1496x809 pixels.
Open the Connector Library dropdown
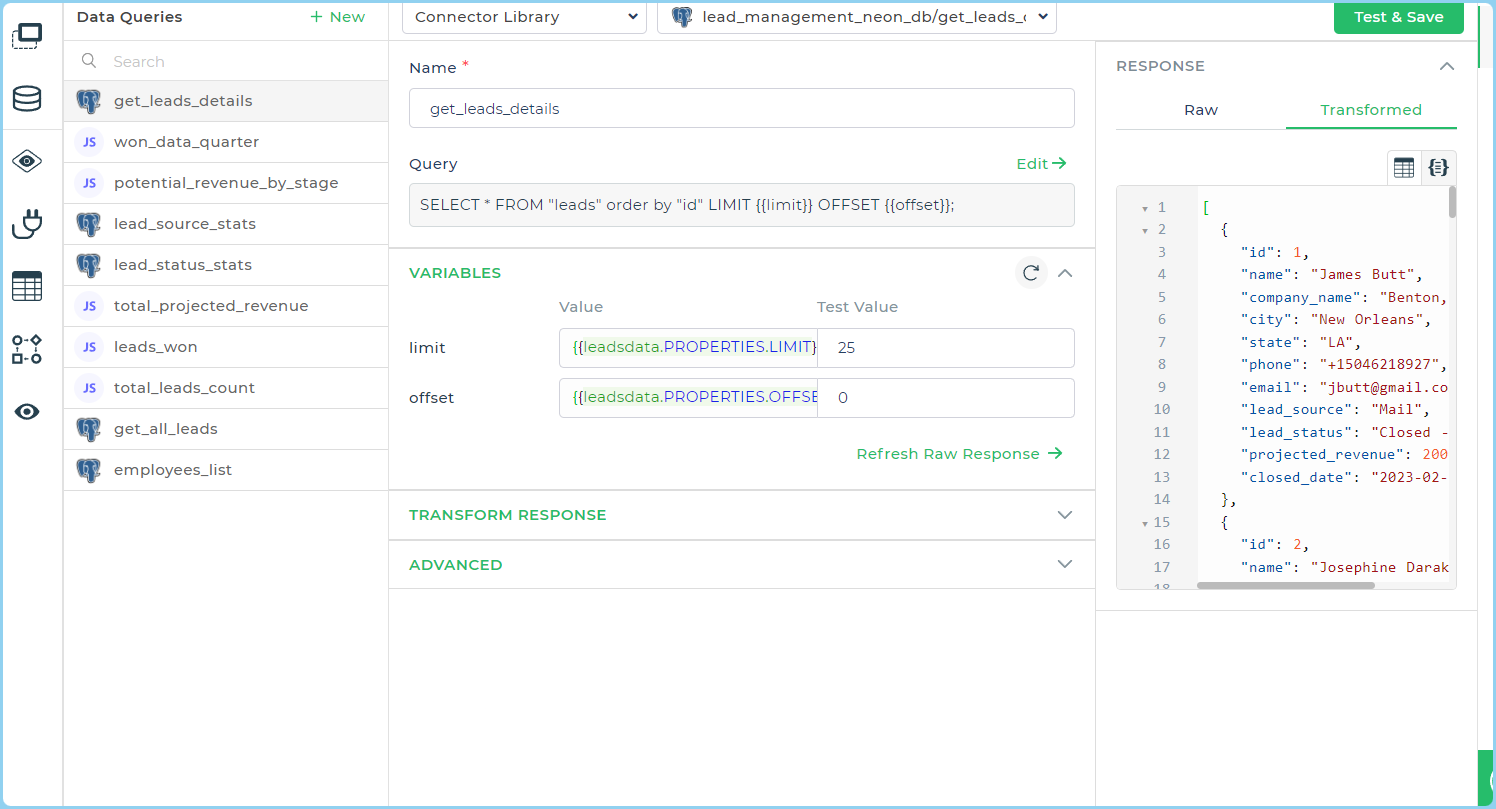524,17
